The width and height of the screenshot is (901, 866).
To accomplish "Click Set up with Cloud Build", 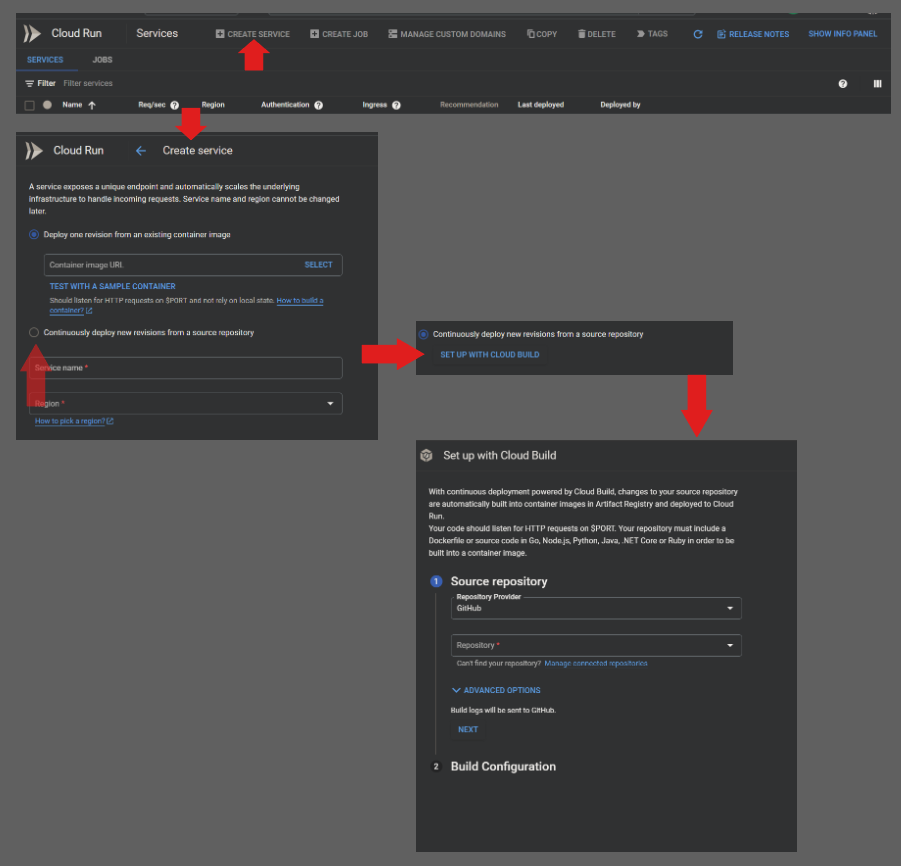I will (490, 355).
